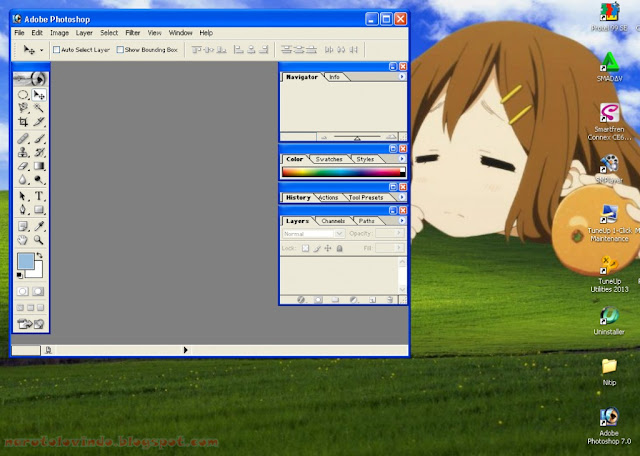Select the Blur tool

point(23,179)
